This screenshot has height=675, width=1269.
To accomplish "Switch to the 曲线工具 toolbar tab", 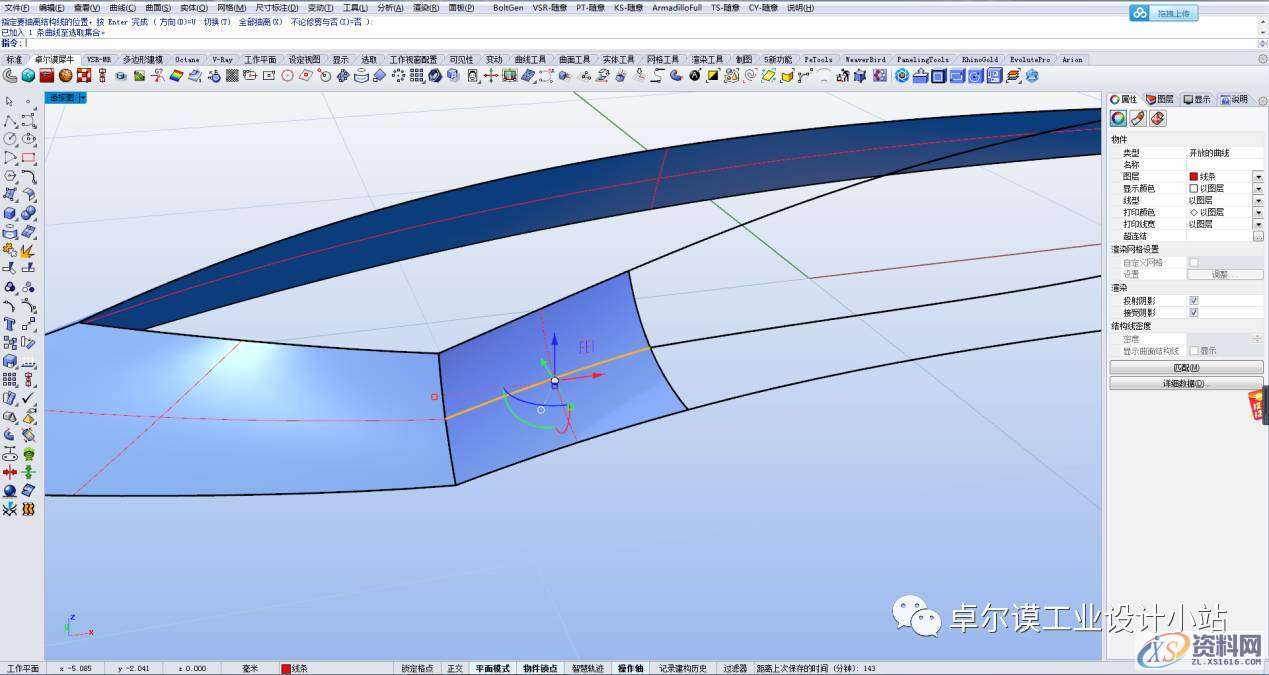I will (530, 60).
